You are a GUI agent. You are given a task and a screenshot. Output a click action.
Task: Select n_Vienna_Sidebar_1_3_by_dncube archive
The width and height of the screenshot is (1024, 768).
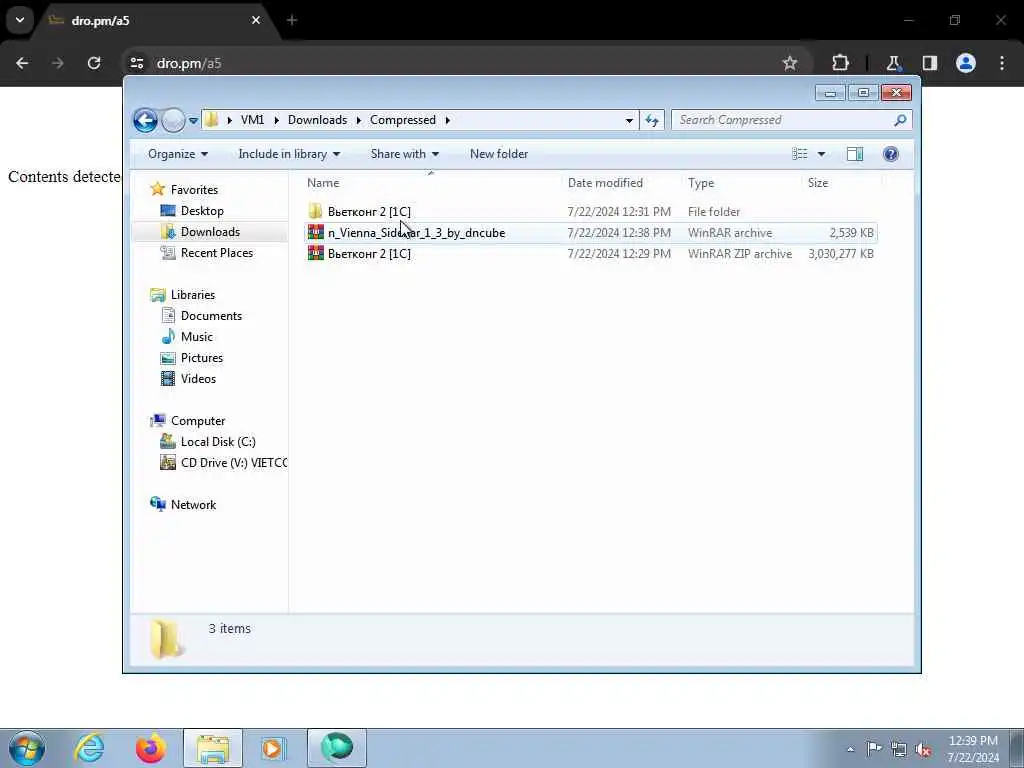click(590, 232)
